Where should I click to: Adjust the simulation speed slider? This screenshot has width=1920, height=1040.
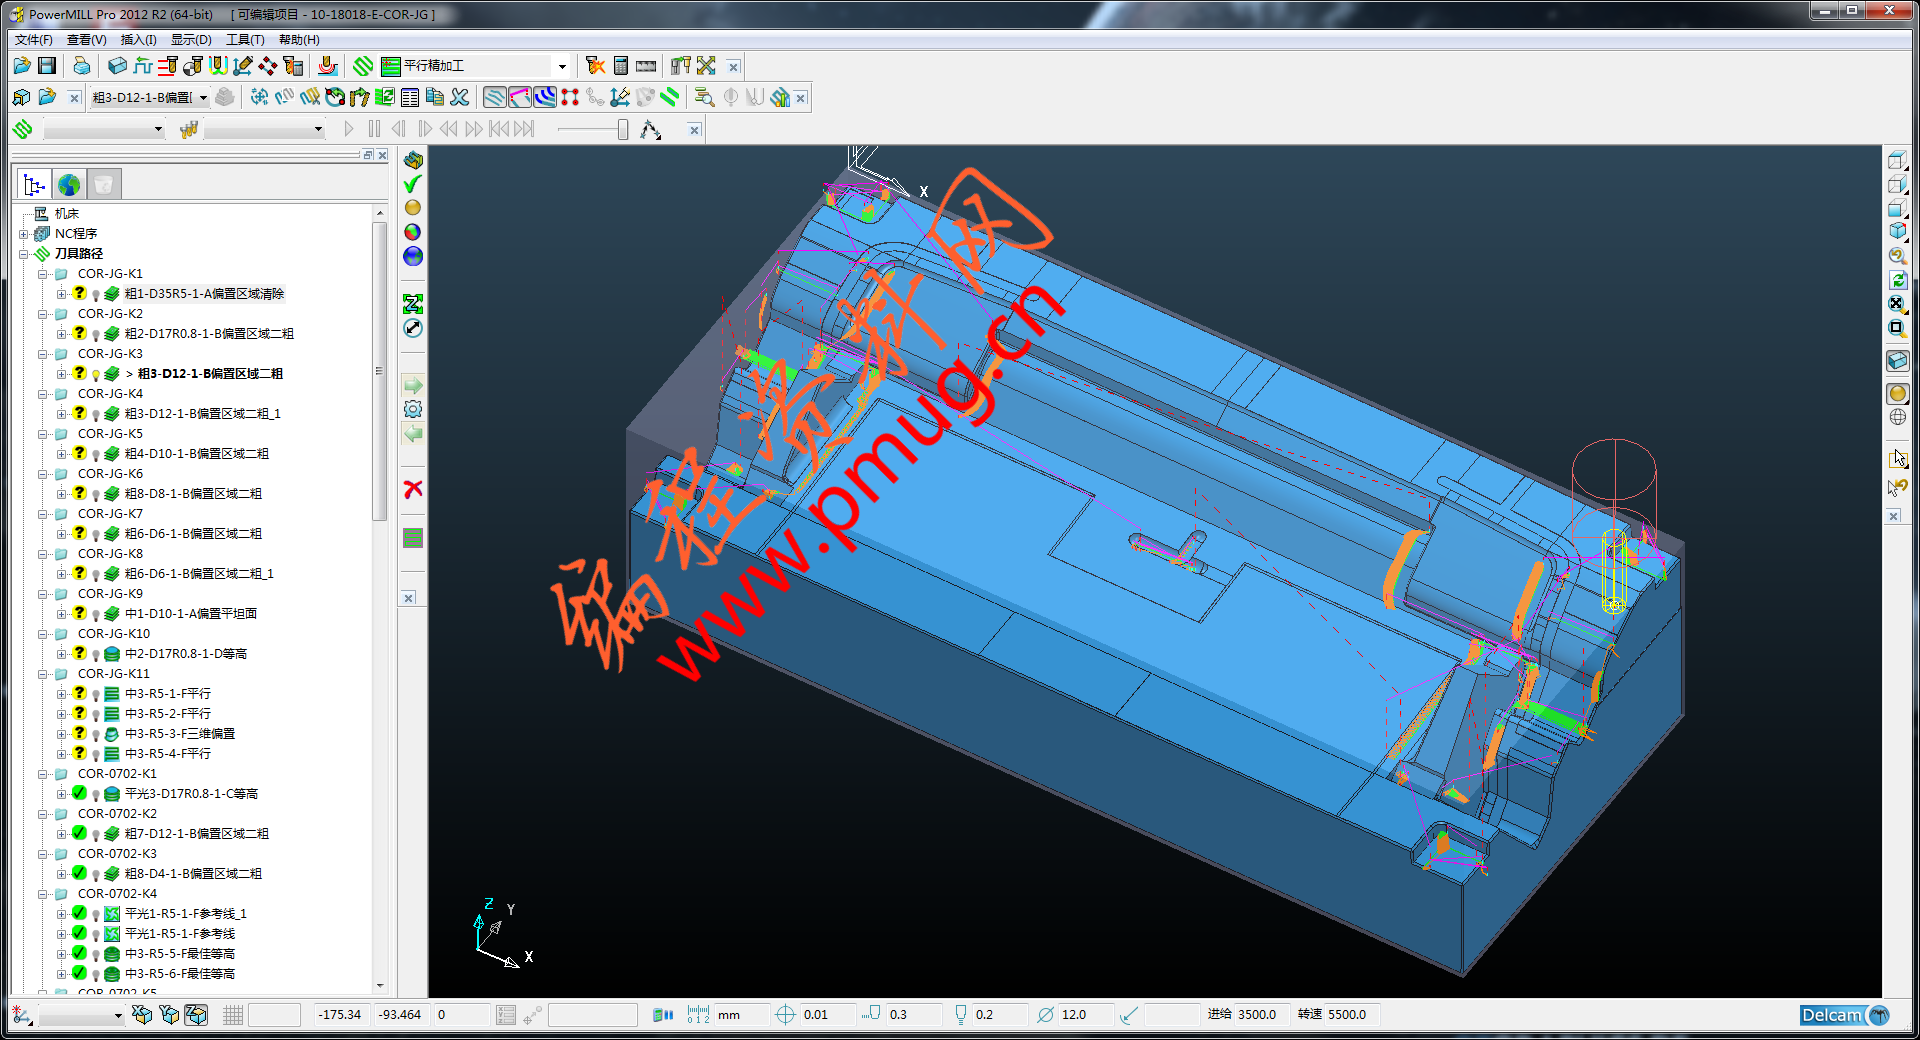tap(622, 130)
